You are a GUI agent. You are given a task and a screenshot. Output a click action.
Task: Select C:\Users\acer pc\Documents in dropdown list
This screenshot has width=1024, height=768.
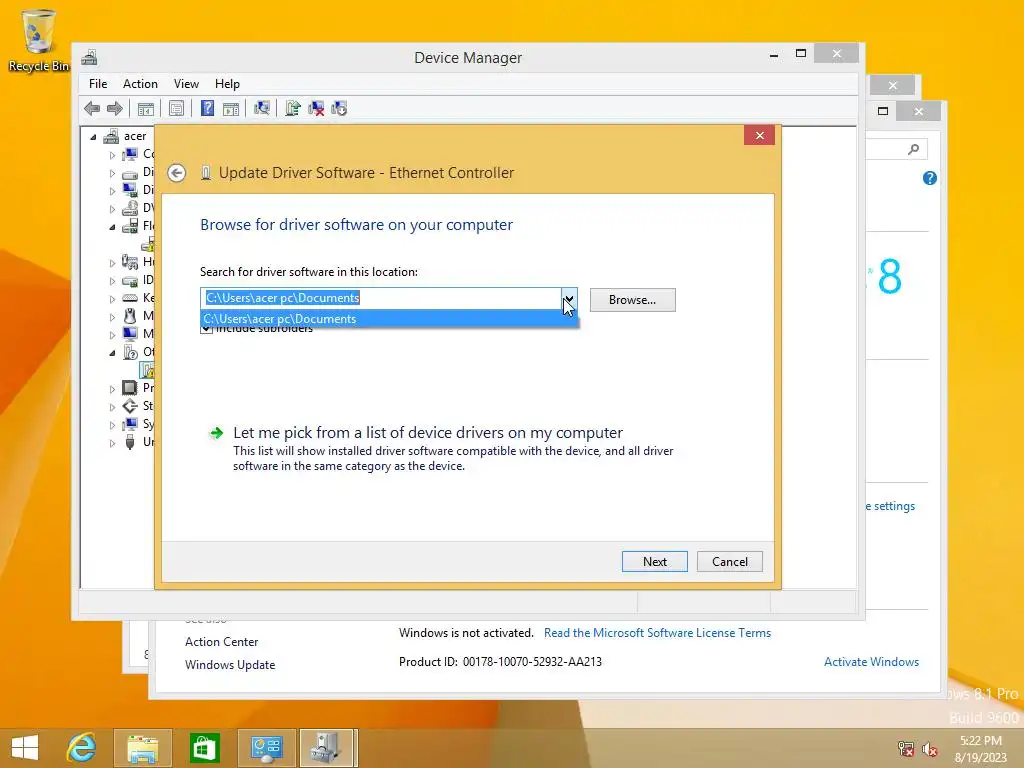click(389, 319)
